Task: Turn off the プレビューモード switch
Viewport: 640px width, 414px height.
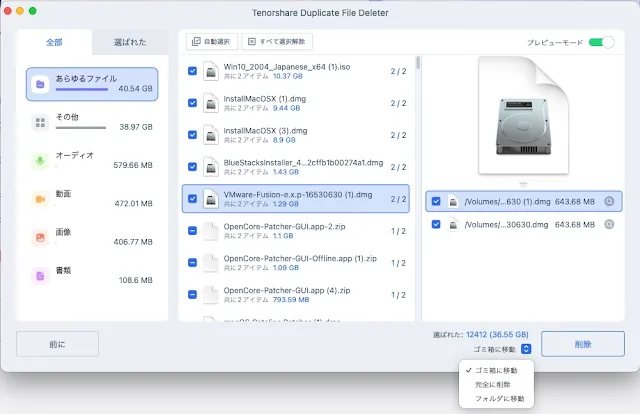Action: 601,42
